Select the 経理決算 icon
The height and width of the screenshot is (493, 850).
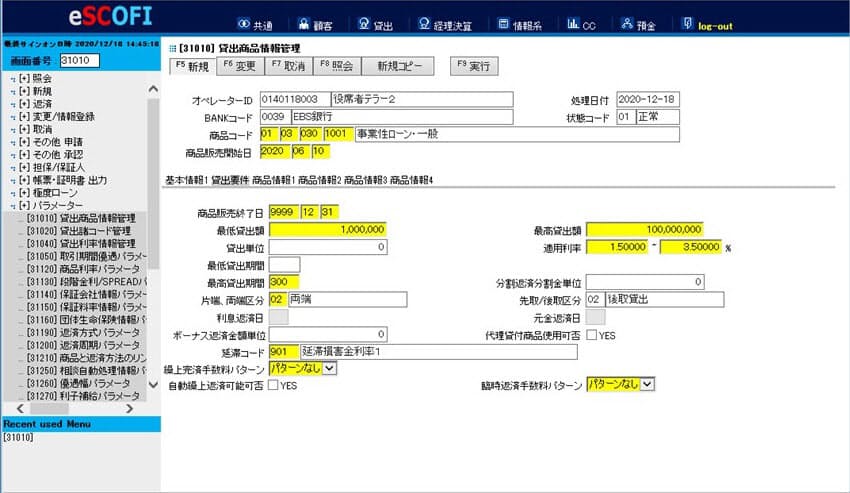pos(424,23)
